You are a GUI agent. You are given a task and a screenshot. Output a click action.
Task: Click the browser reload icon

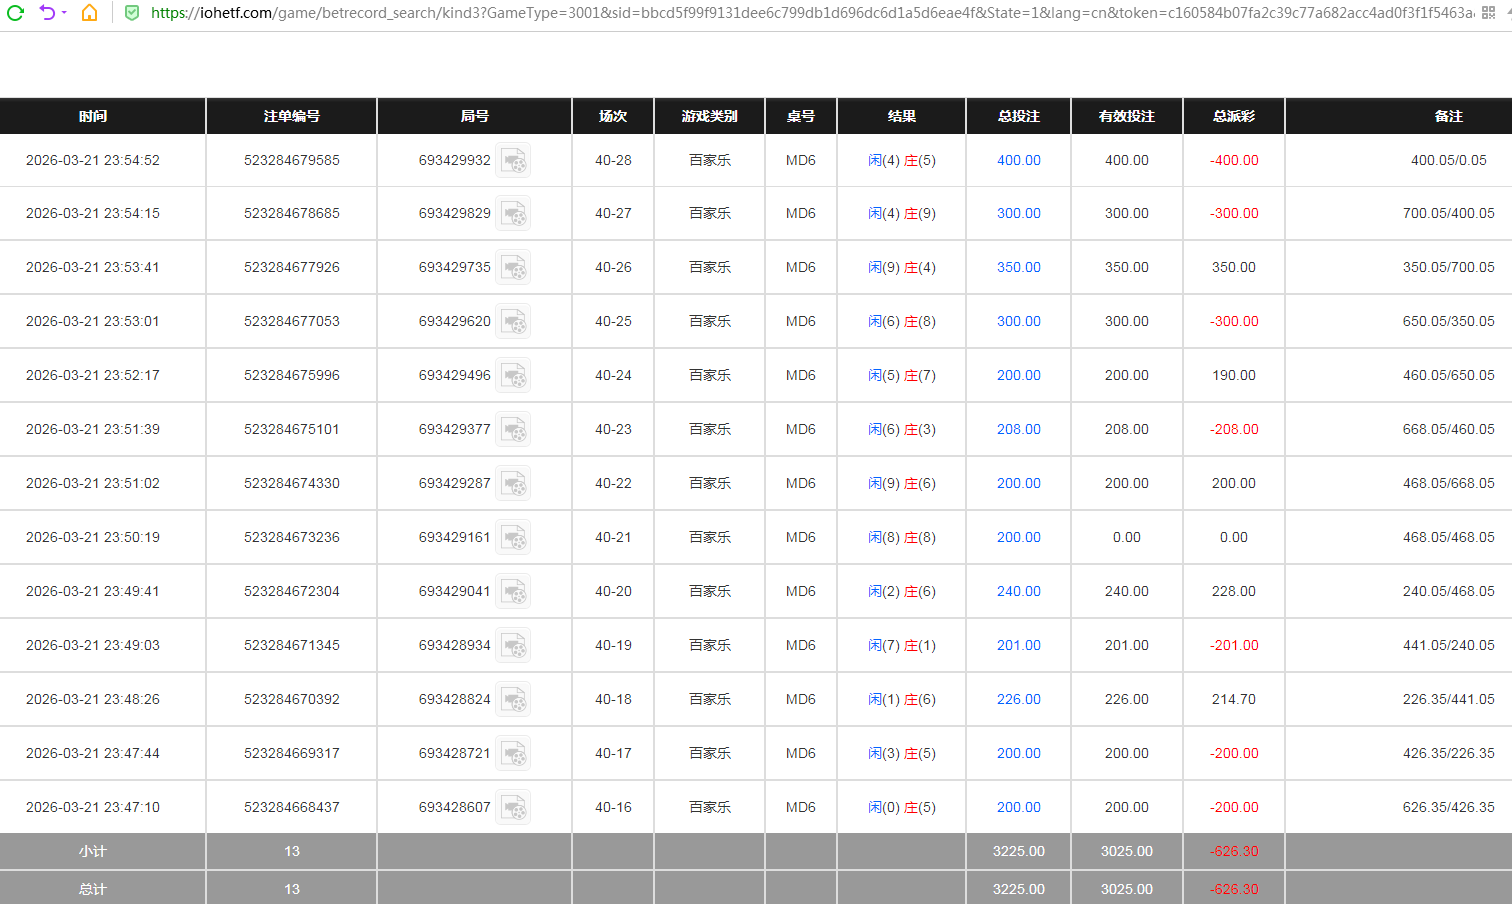click(x=15, y=13)
